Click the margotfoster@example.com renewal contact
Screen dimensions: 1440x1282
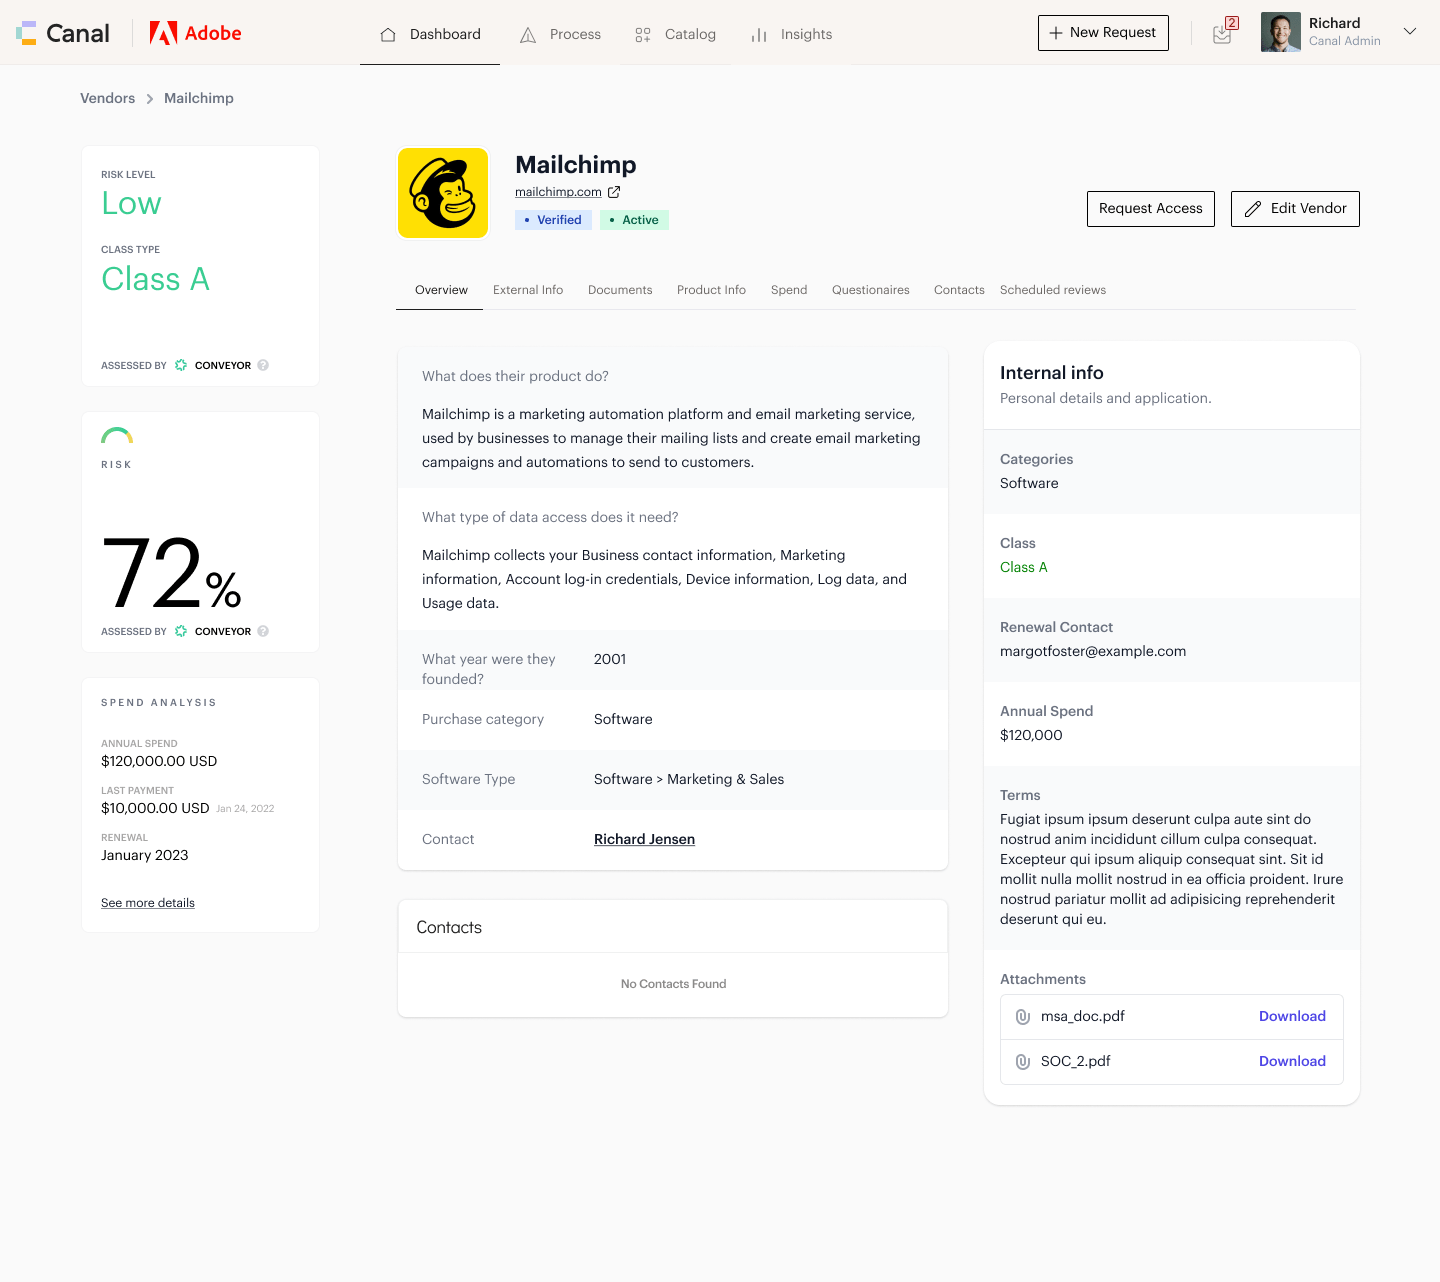coord(1093,651)
